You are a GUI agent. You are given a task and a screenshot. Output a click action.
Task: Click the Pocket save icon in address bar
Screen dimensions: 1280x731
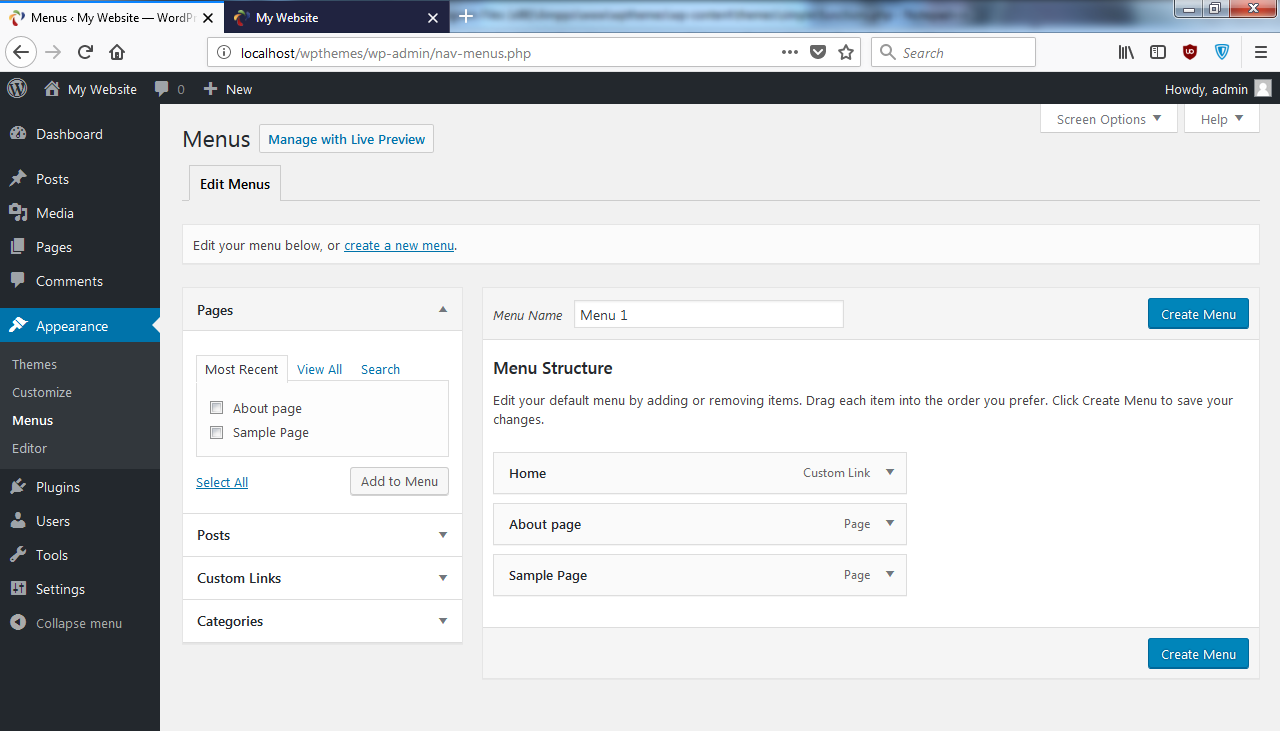coord(818,53)
